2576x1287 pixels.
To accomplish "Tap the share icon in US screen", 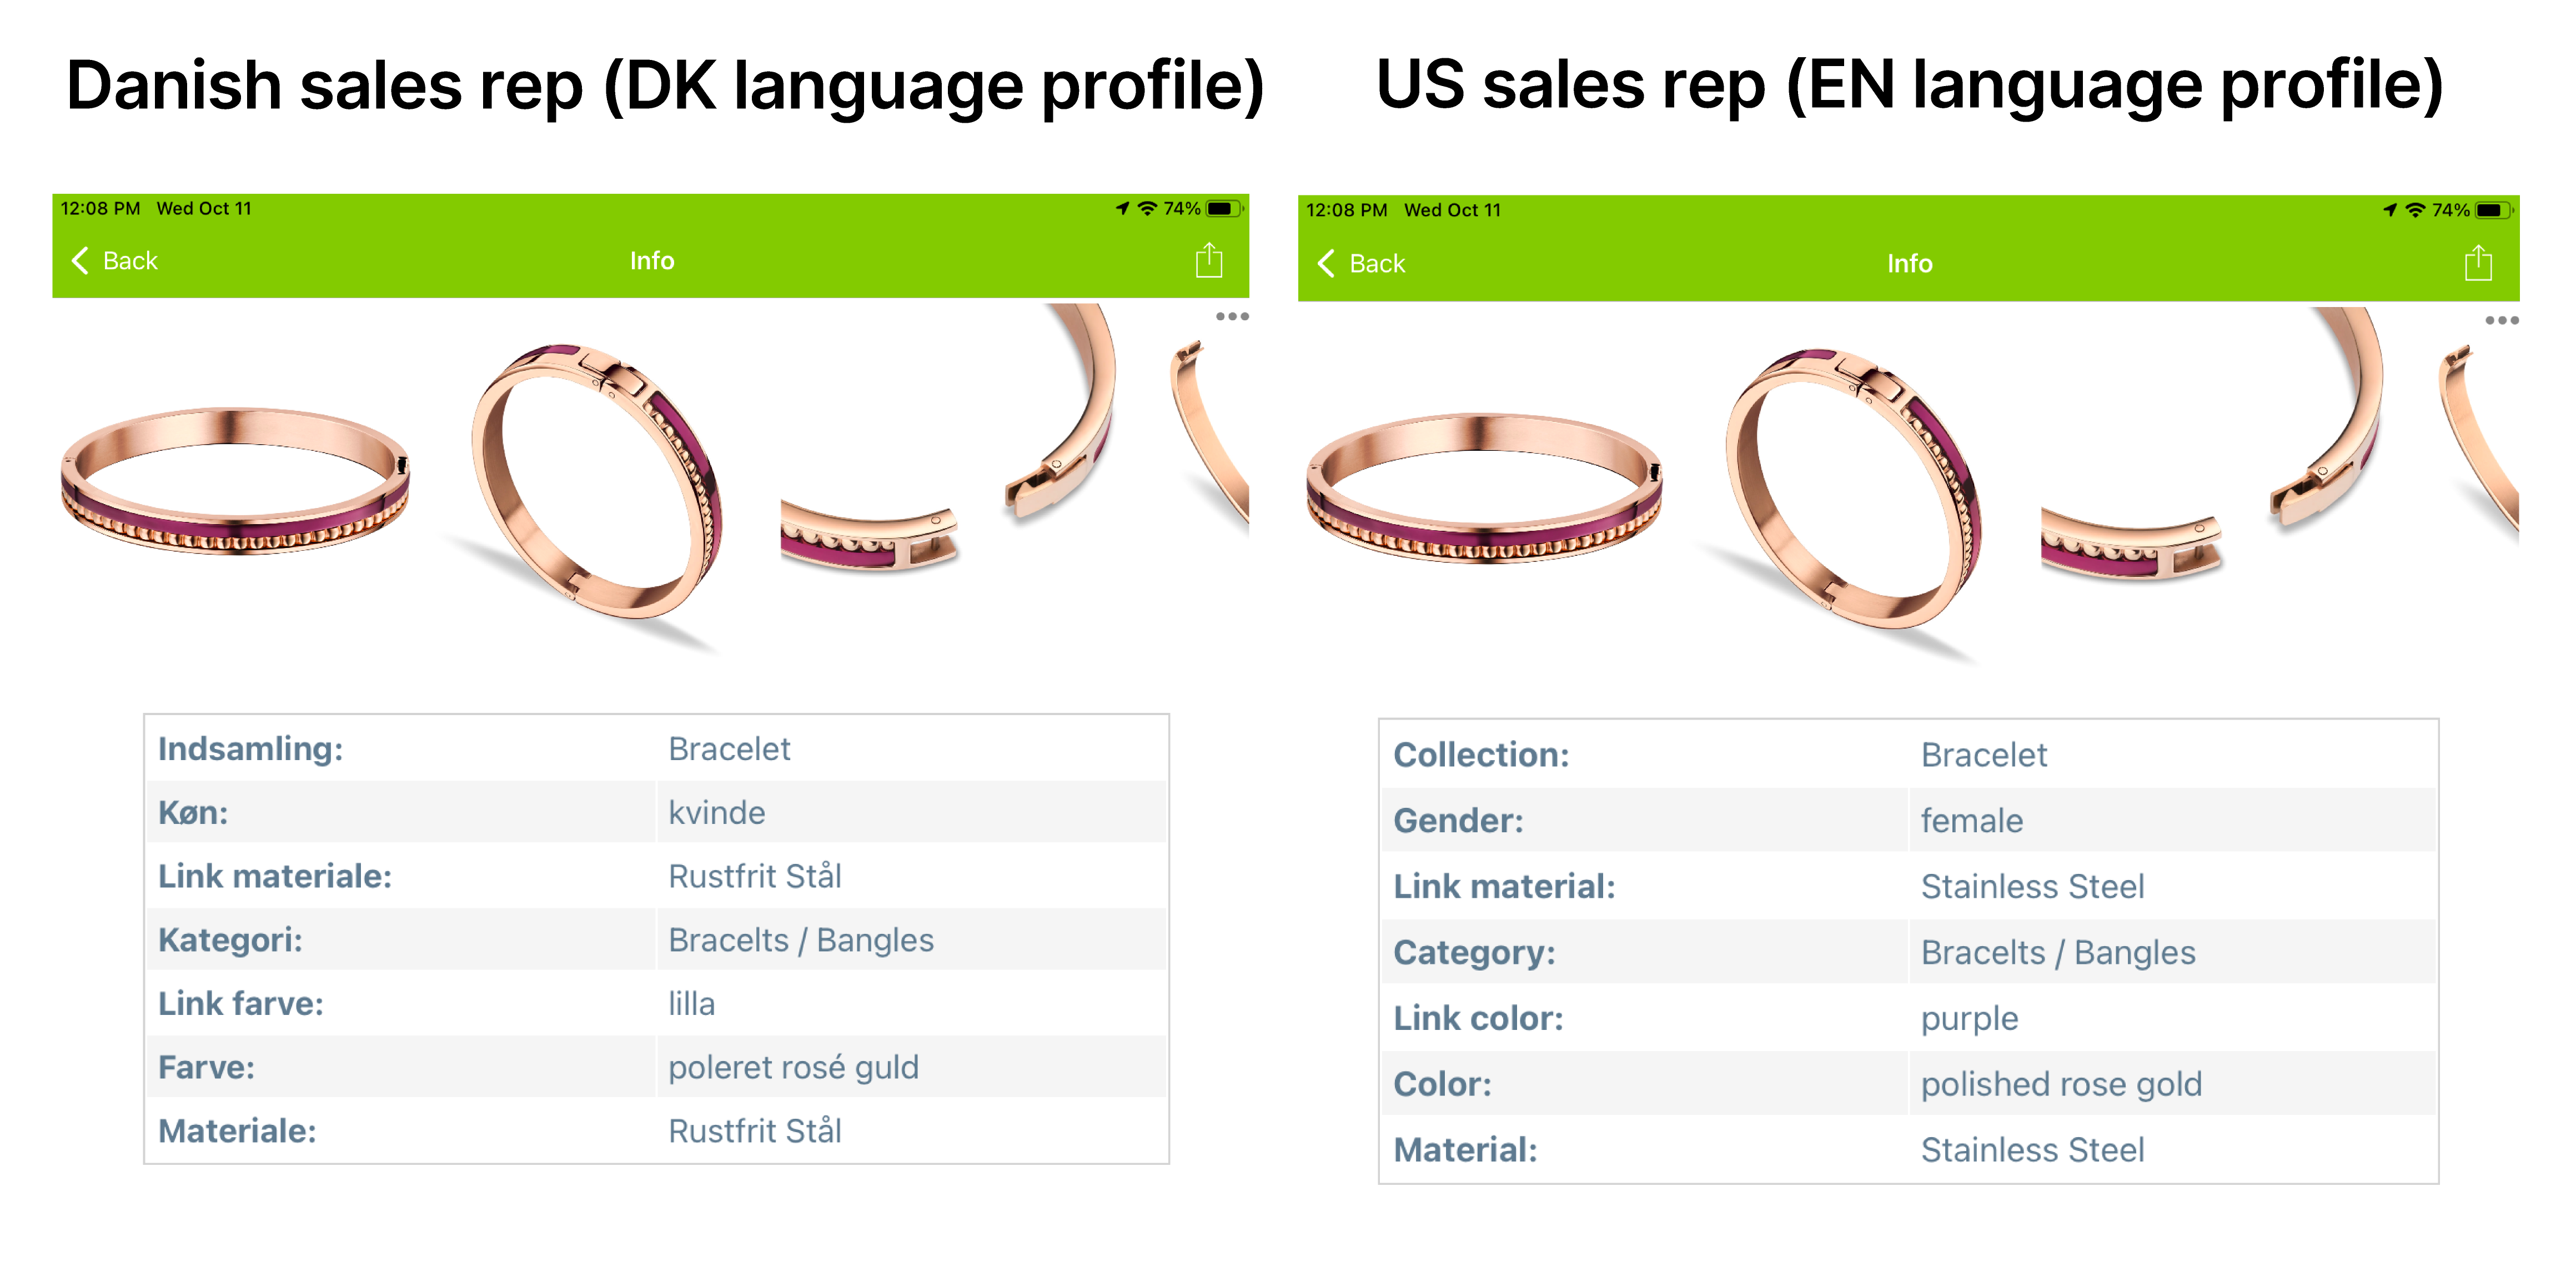I will pos(2477,264).
